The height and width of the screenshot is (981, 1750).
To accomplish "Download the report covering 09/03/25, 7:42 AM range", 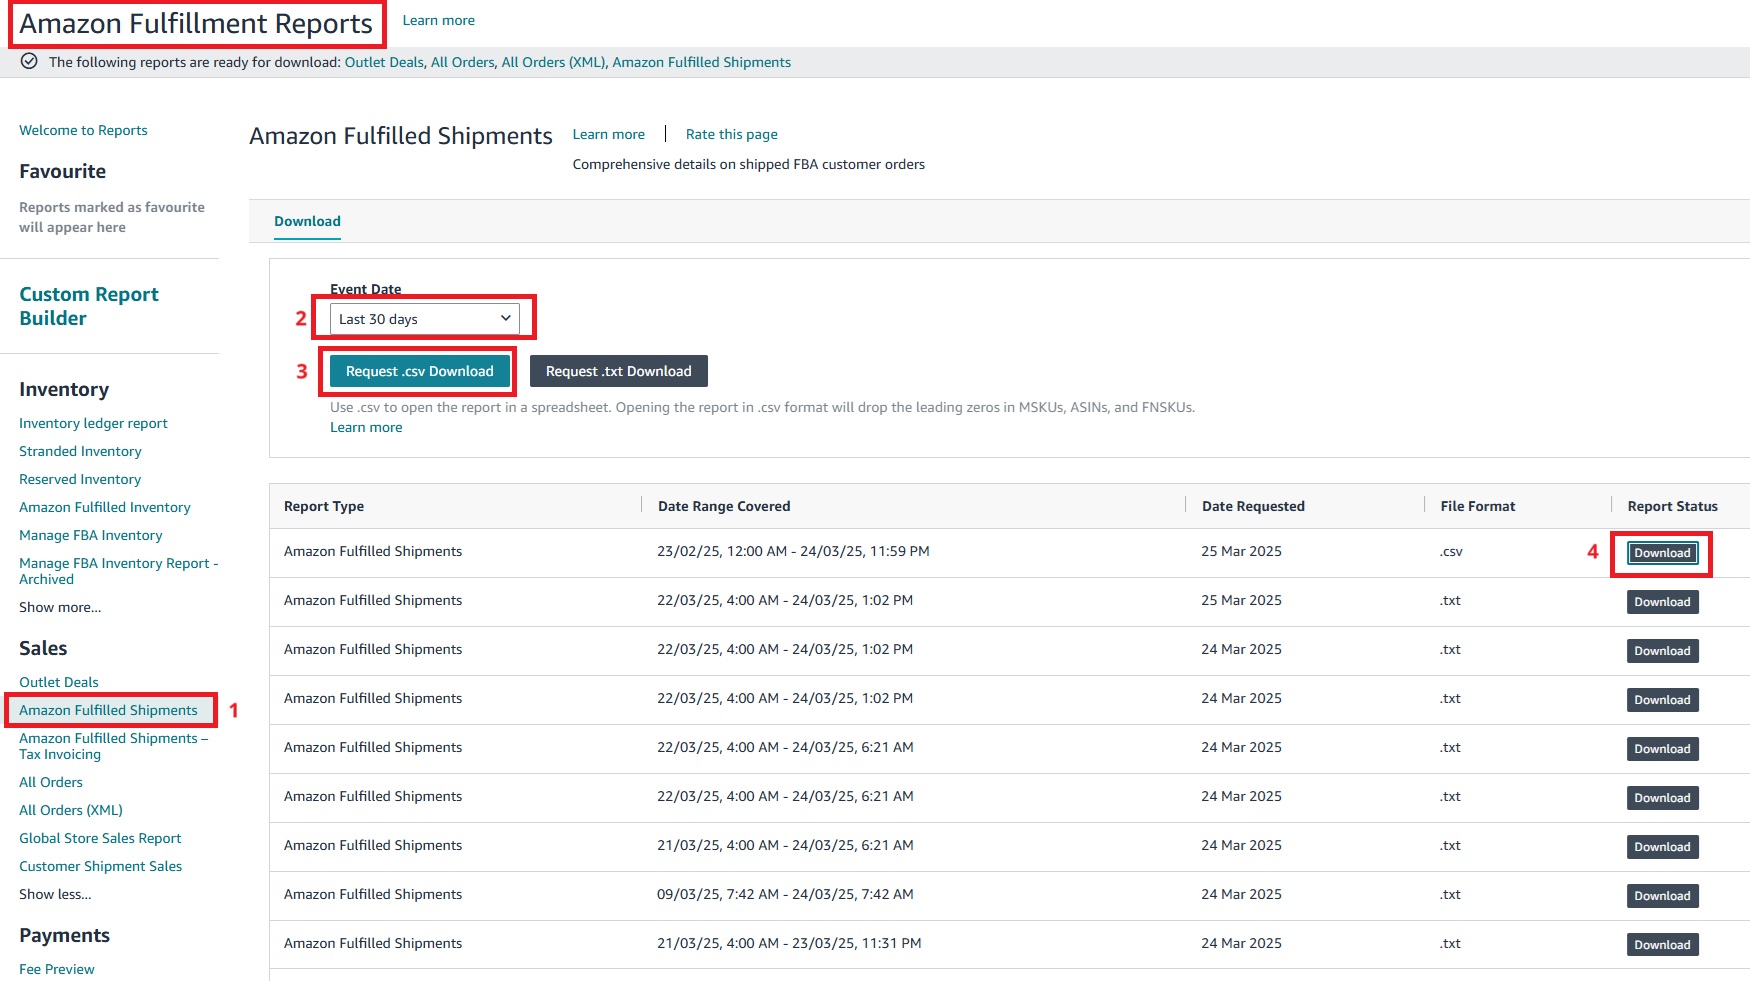I will click(1662, 896).
